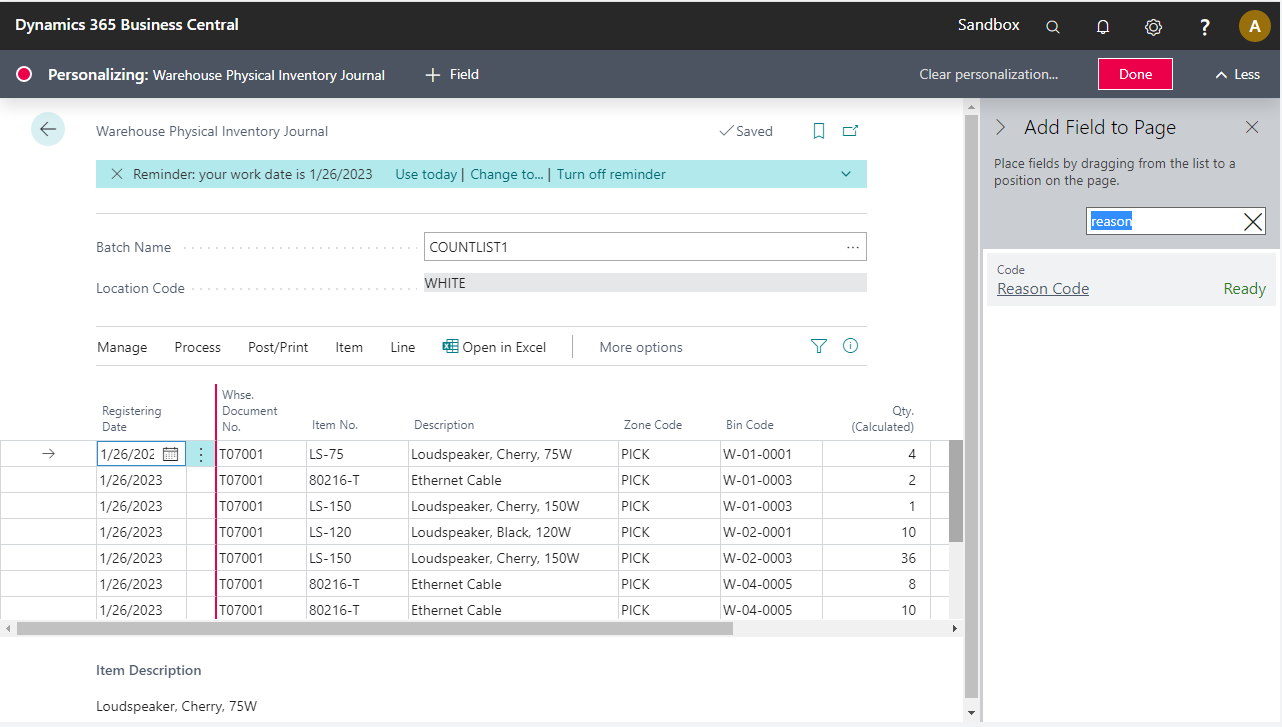This screenshot has height=727, width=1282.
Task: Open the Batch Name lookup ellipsis
Action: coord(853,247)
